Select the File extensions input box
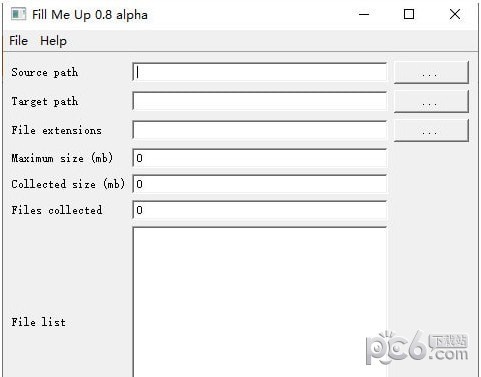481x377 pixels. pos(260,130)
